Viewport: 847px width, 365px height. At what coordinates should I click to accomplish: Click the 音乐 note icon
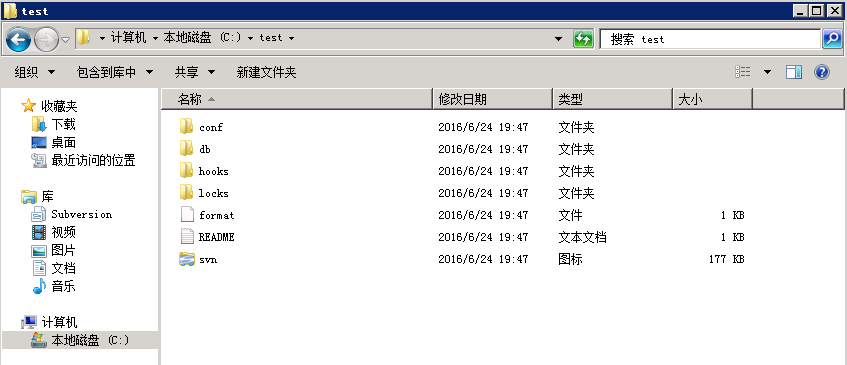click(39, 286)
